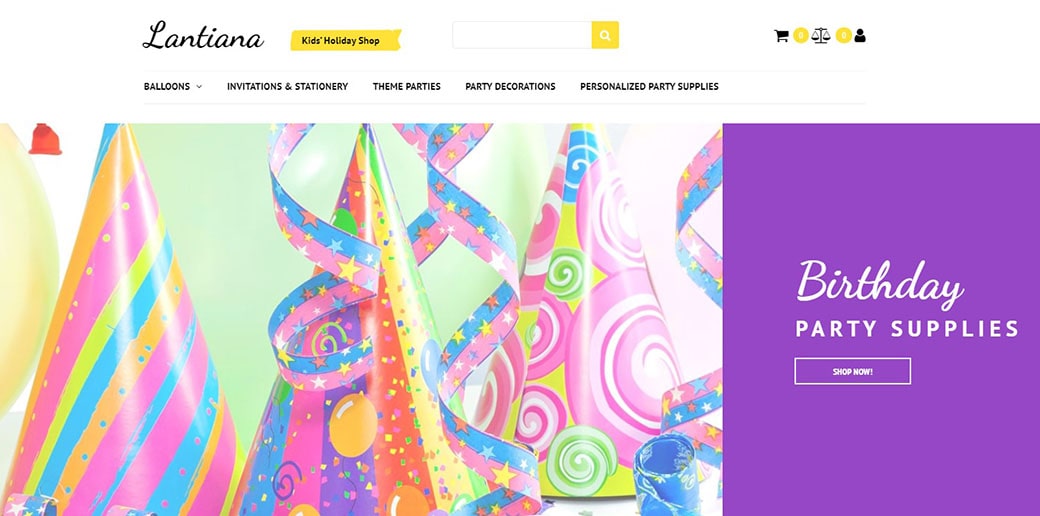Select Party Decorations menu item

click(x=510, y=86)
